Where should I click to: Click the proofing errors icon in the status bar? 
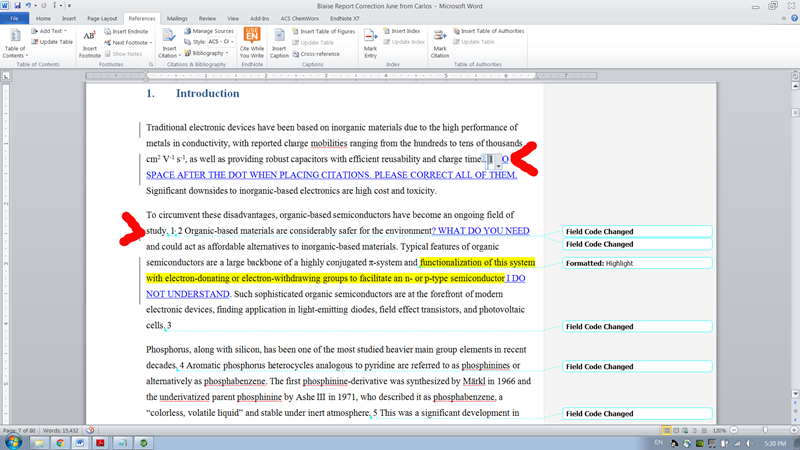90,430
